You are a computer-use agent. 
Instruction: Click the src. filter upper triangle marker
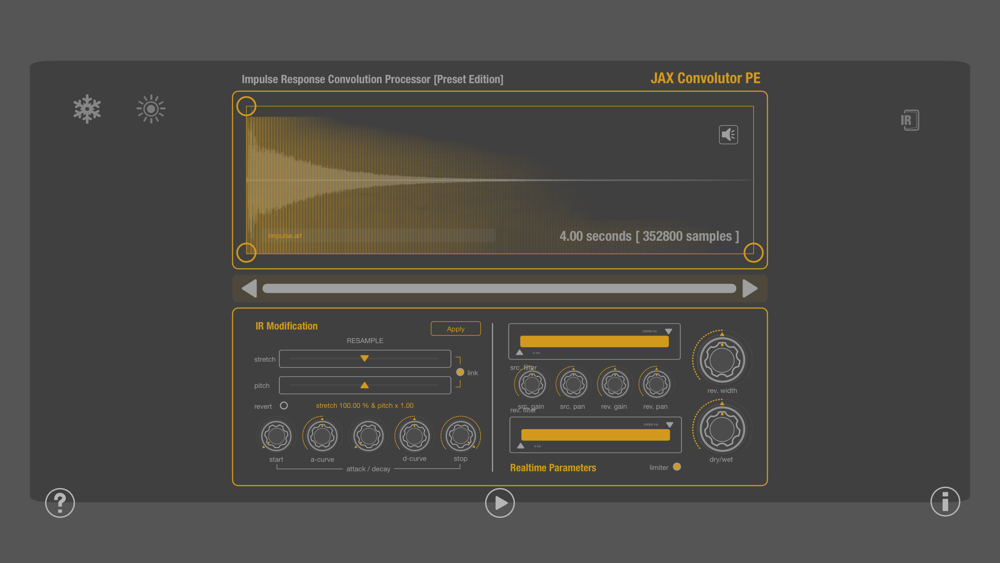coord(668,332)
